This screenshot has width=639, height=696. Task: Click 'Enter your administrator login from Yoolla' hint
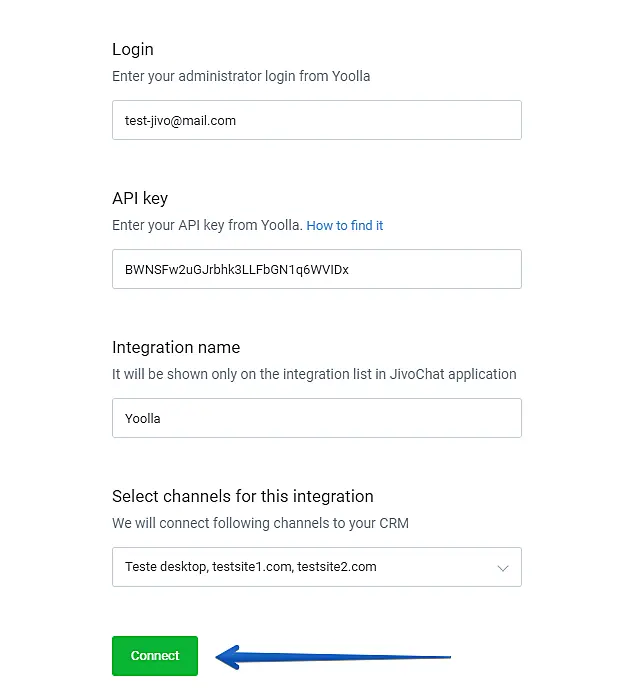click(241, 76)
